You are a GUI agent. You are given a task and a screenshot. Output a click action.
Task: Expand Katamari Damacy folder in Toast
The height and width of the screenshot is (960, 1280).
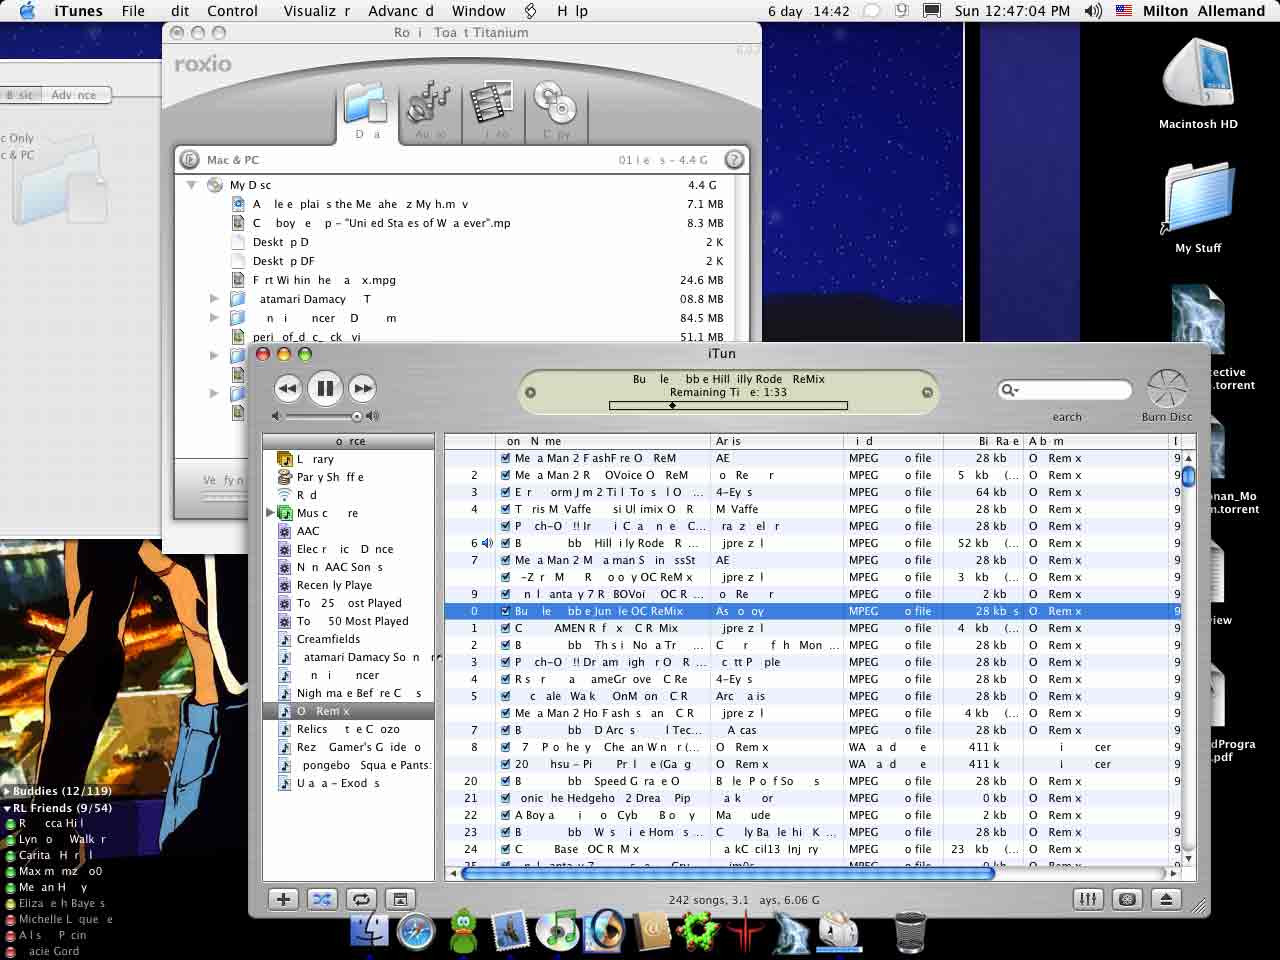214,299
